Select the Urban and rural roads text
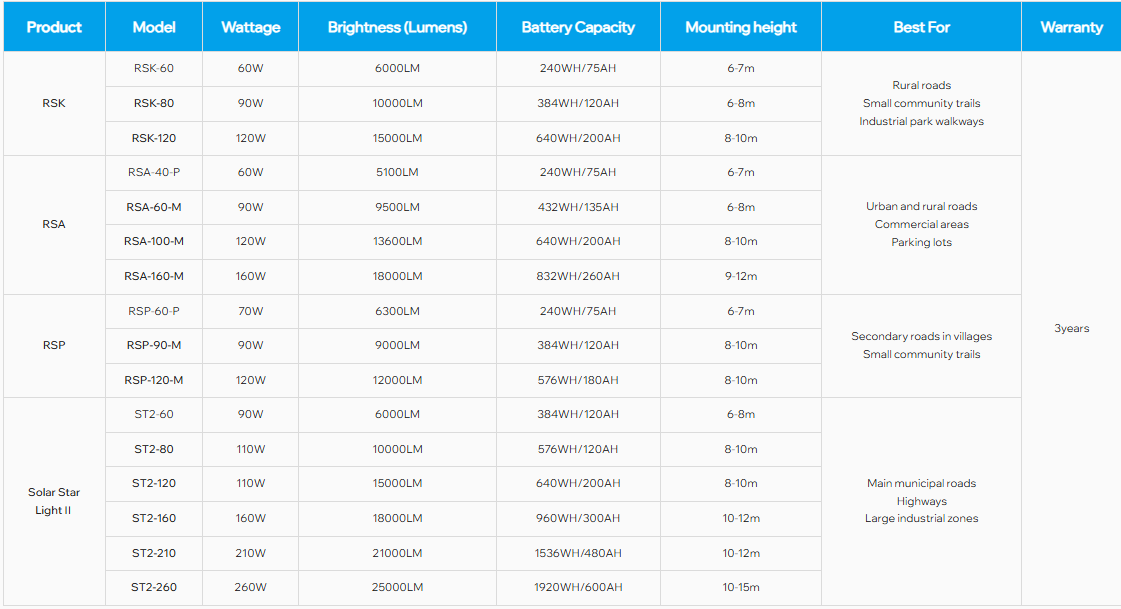Image resolution: width=1121 pixels, height=609 pixels. [922, 206]
